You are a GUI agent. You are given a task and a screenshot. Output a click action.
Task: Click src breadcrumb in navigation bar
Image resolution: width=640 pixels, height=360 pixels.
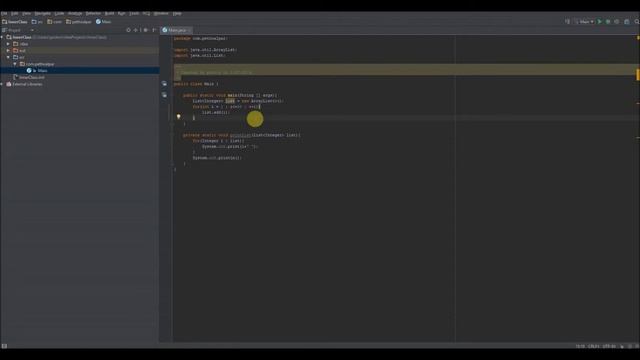[x=37, y=22]
